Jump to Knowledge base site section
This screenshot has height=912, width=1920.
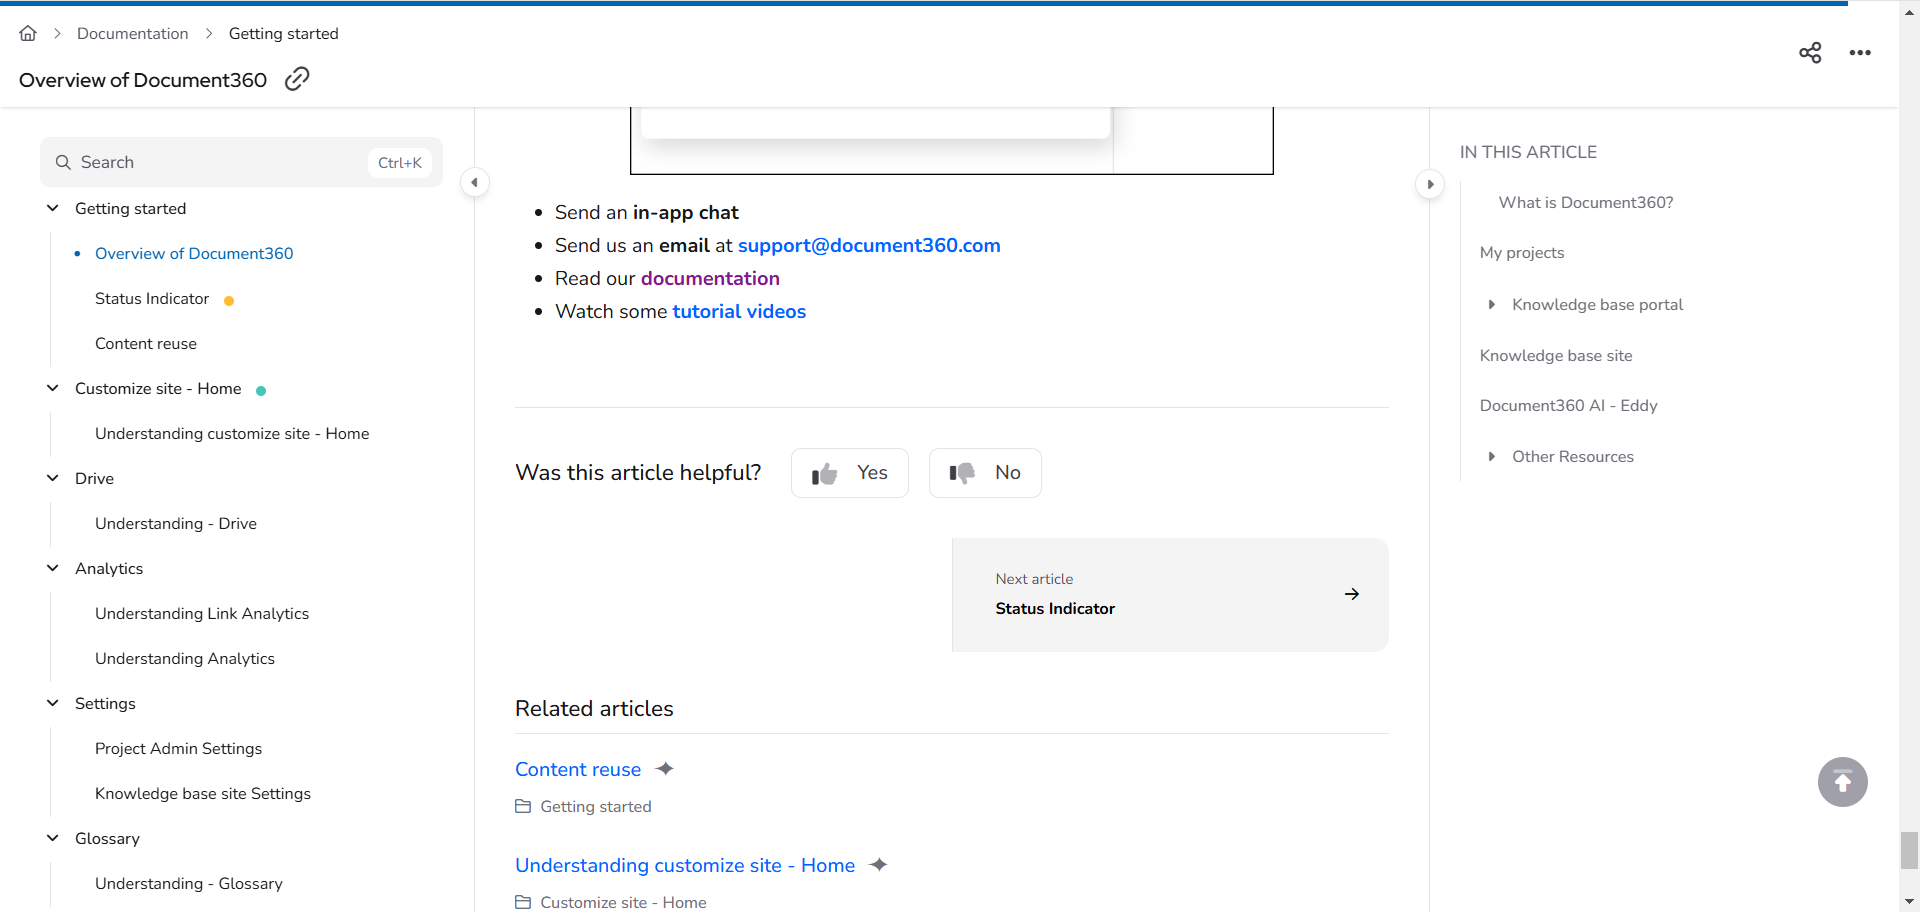tap(1556, 355)
